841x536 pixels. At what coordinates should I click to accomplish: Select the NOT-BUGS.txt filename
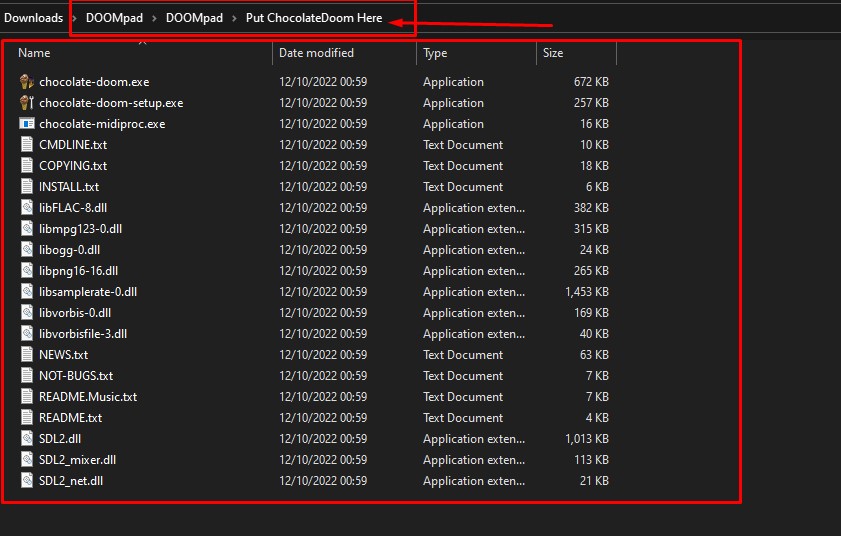76,376
